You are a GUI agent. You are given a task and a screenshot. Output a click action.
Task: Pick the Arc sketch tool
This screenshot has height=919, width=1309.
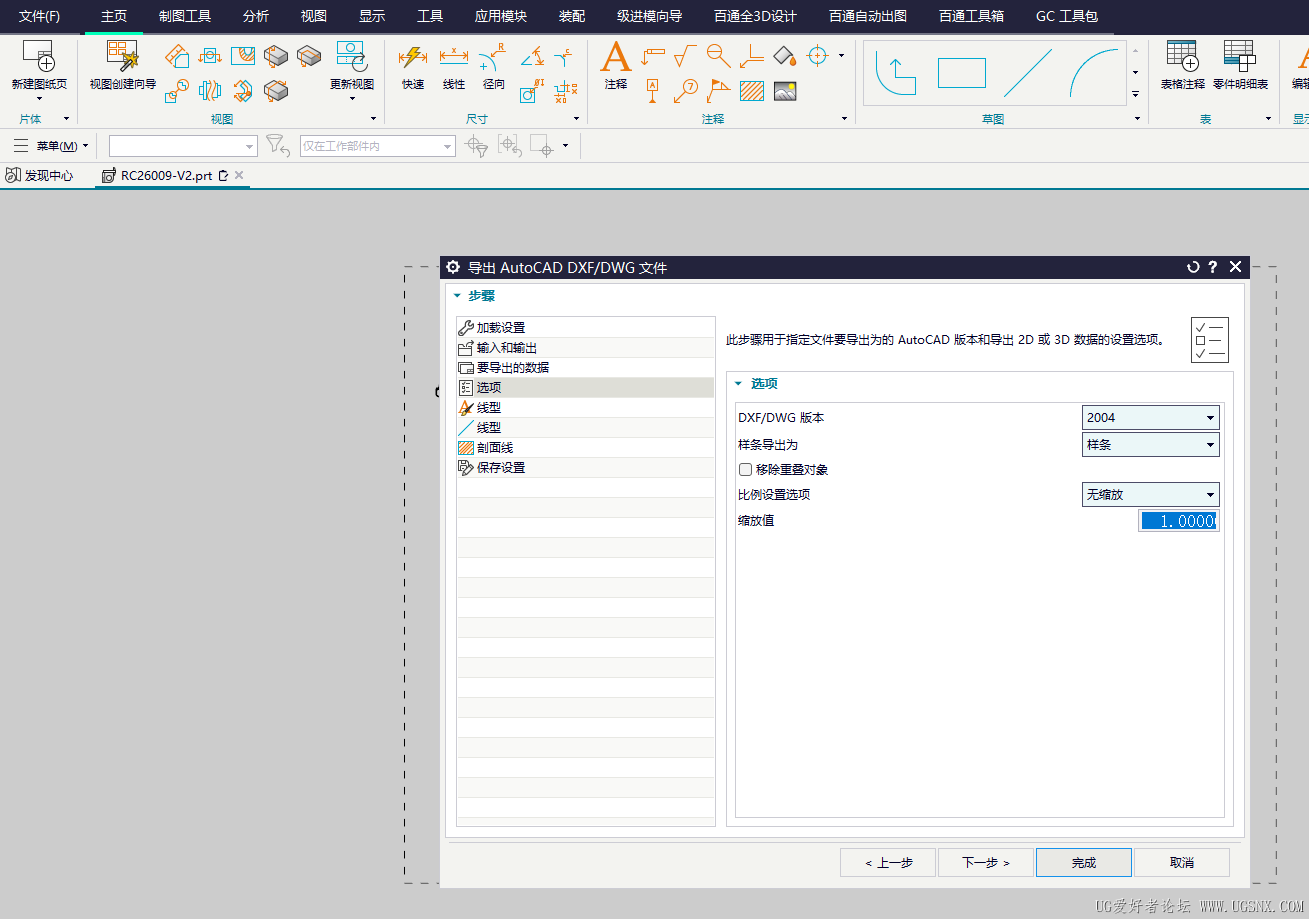[x=1092, y=73]
